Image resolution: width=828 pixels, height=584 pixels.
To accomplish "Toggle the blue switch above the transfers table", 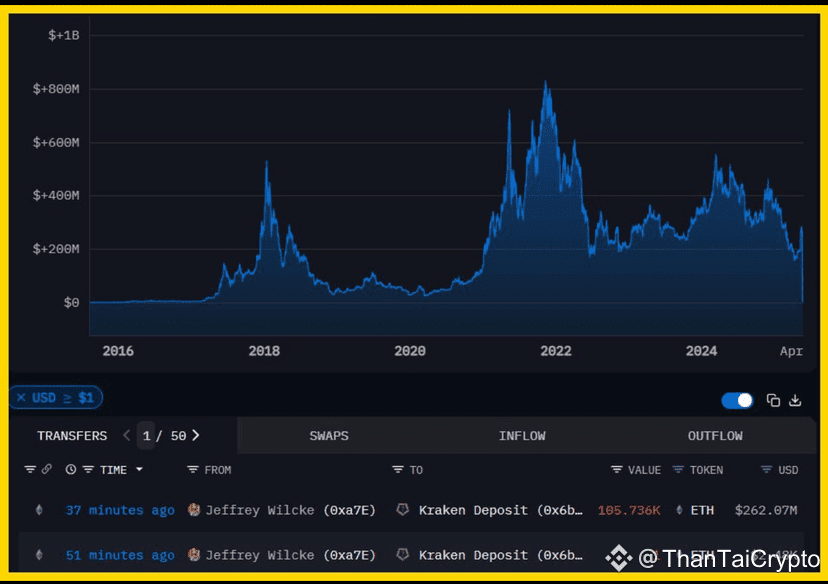I will [737, 400].
